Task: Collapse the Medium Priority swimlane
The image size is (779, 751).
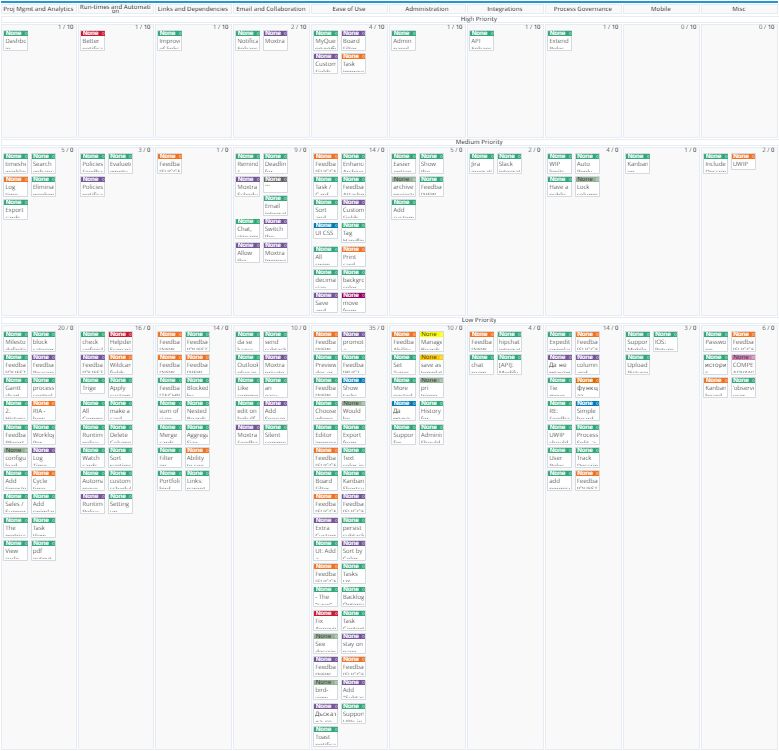Action: click(478, 142)
